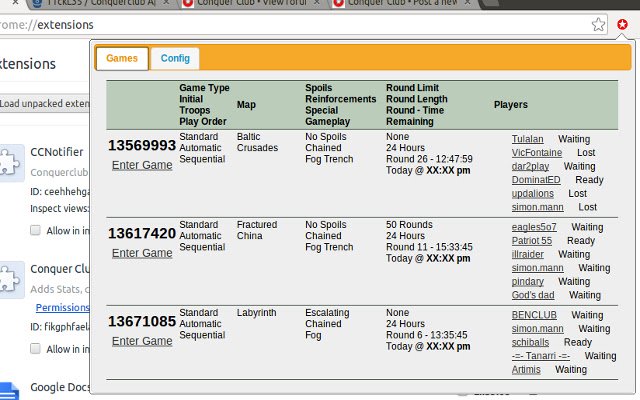The height and width of the screenshot is (400, 640).
Task: Click Round 6 - 13:35:45 time remaining
Action: click(x=427, y=335)
